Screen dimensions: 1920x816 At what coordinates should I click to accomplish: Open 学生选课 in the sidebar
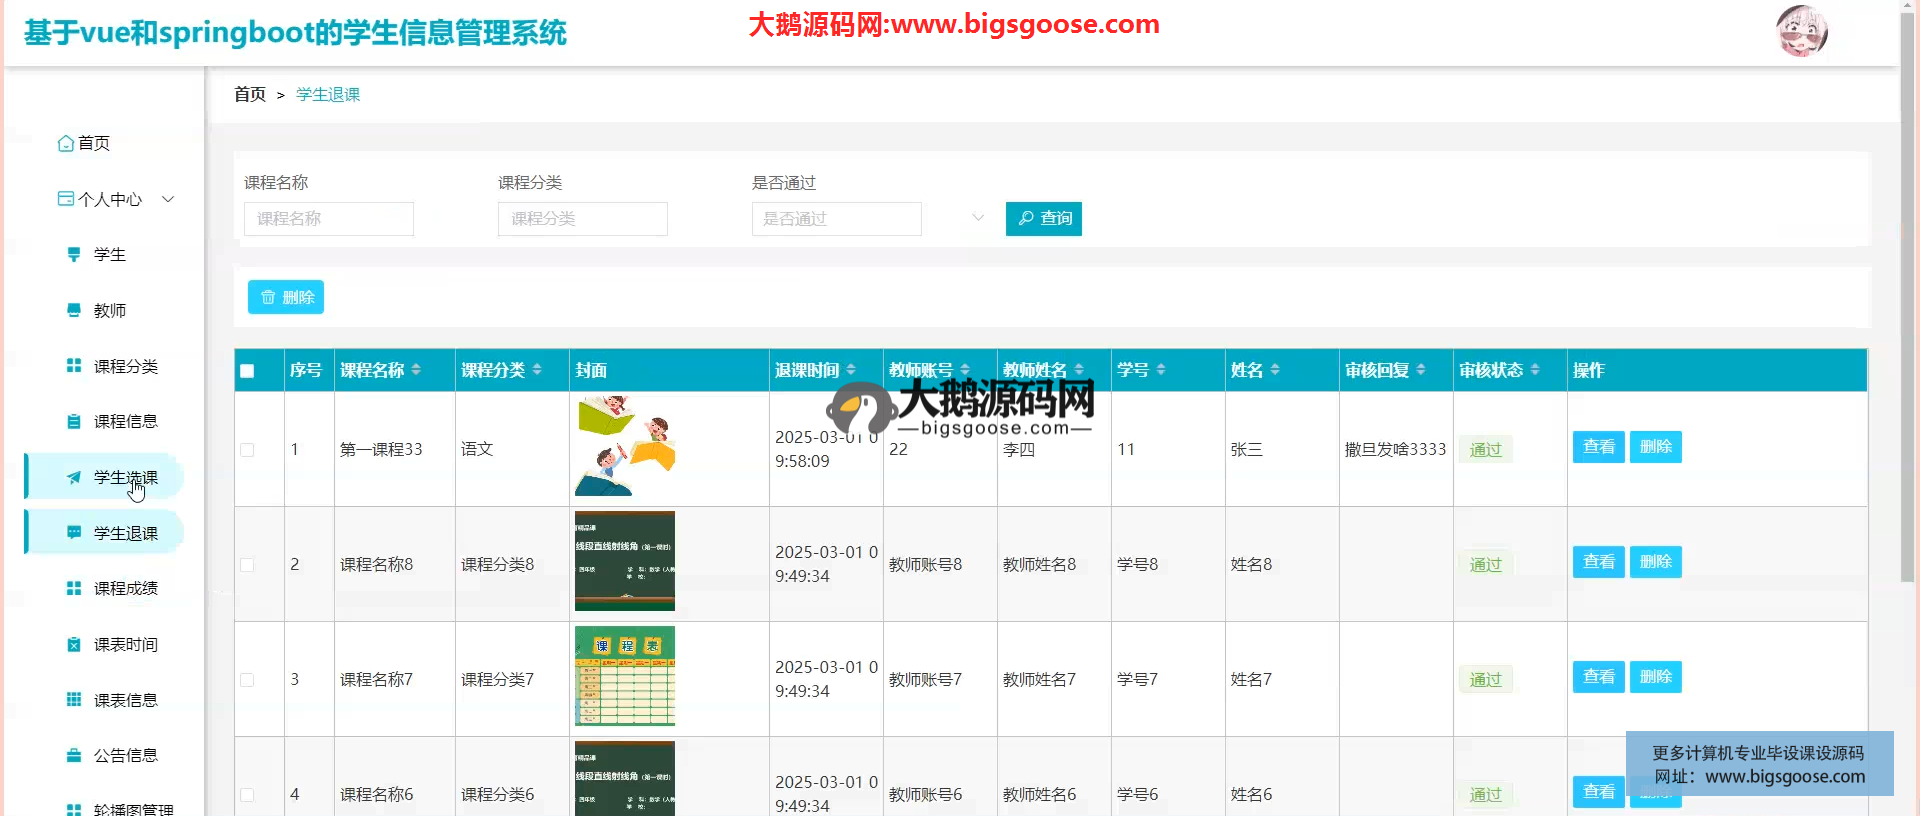point(125,478)
